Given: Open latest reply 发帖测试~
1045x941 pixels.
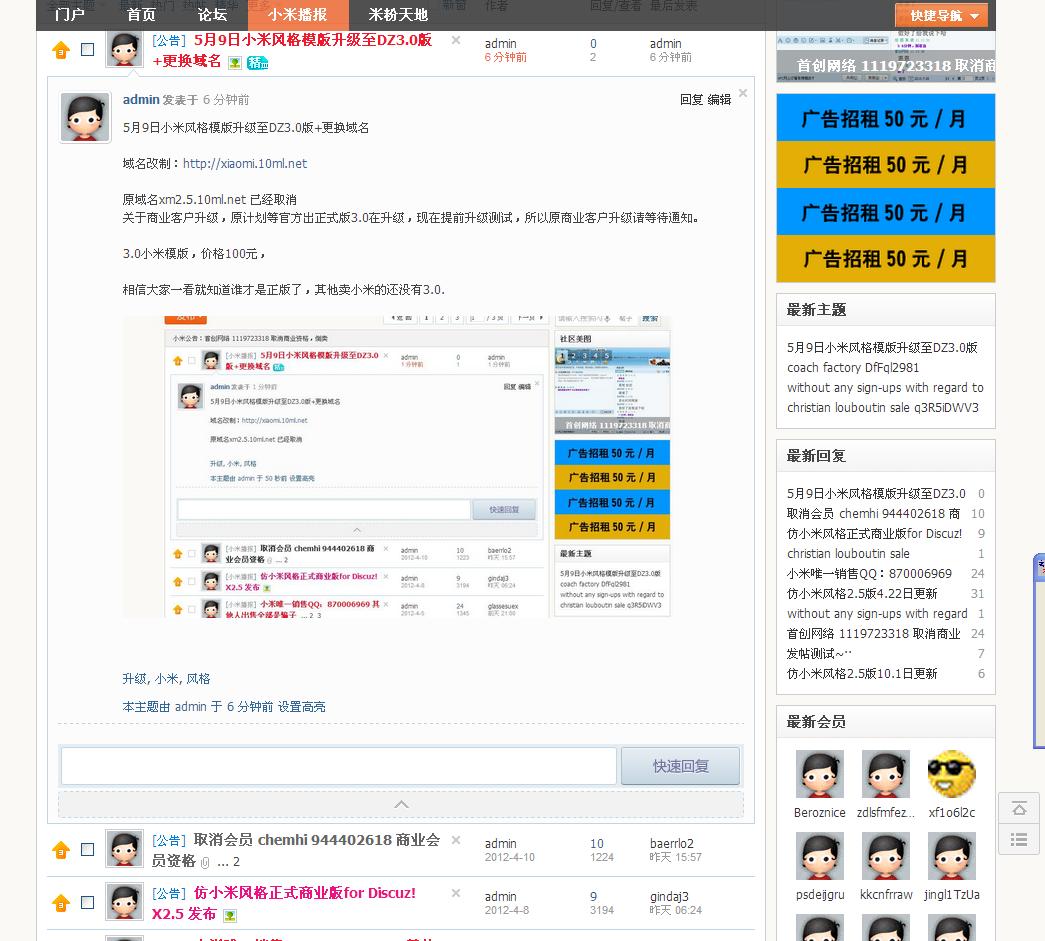Looking at the screenshot, I should pyautogui.click(x=819, y=653).
